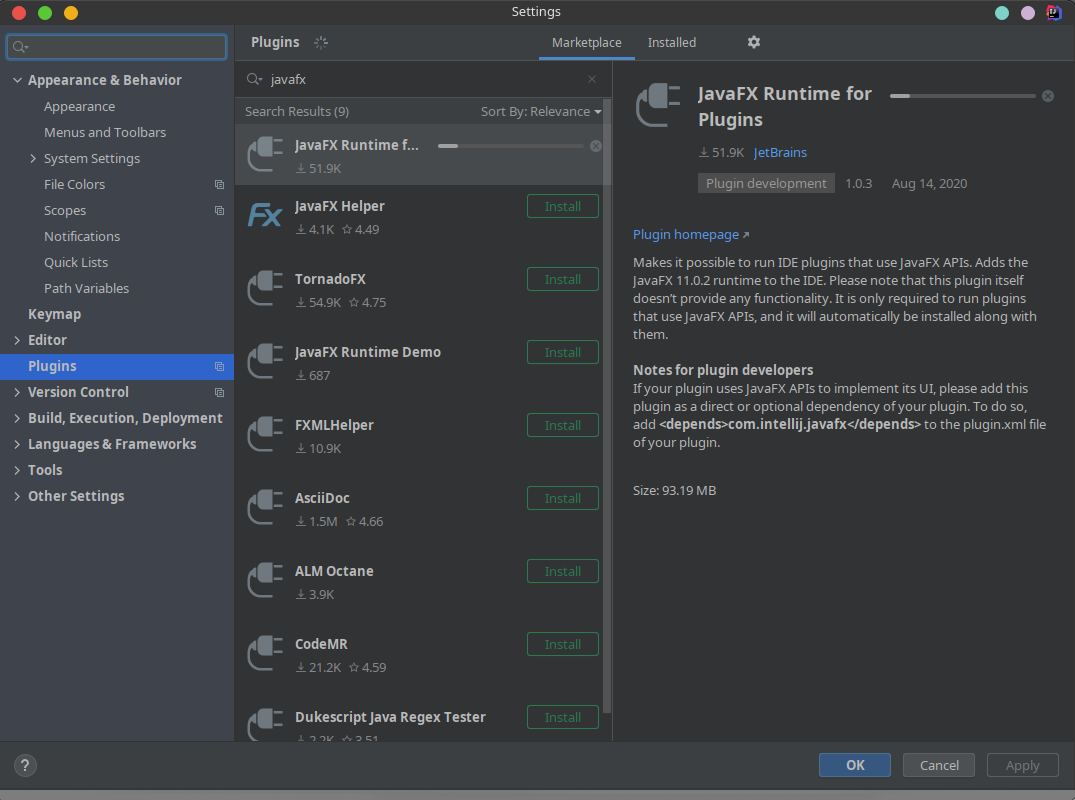This screenshot has height=800, width=1075.
Task: Expand the System Settings node
Action: tap(33, 158)
